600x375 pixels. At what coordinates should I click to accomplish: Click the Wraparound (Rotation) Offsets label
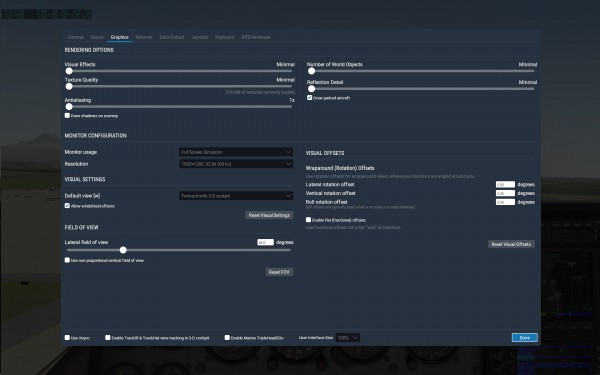340,168
